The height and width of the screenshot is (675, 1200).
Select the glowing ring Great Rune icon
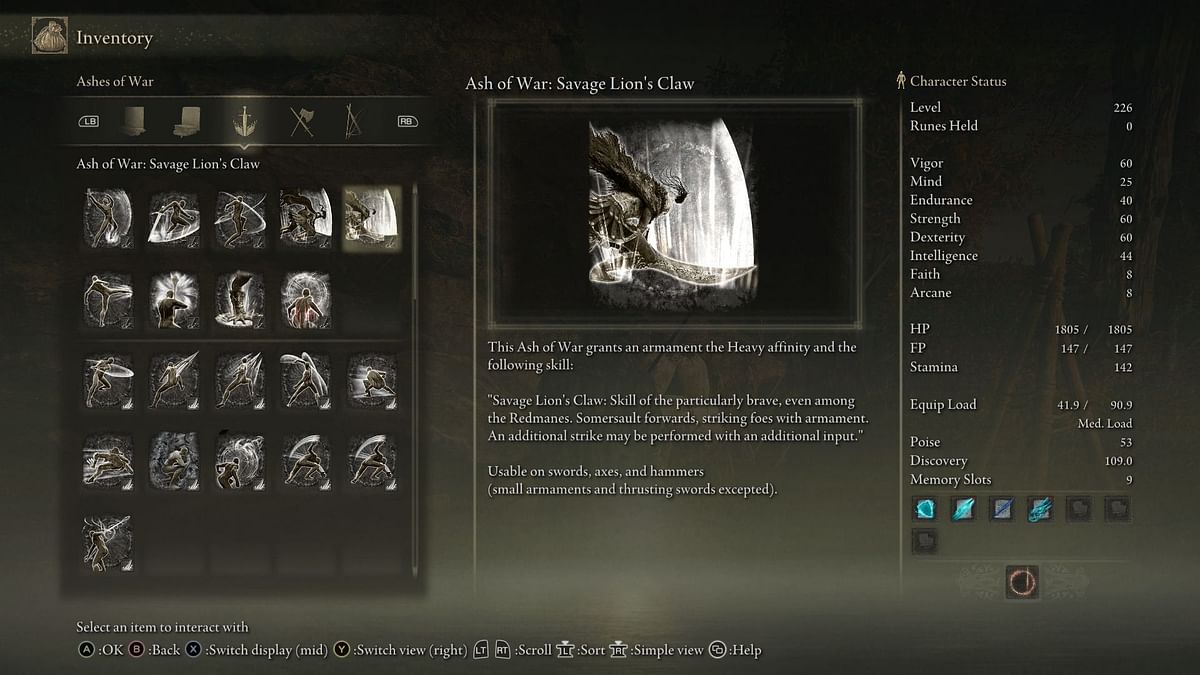[1022, 582]
